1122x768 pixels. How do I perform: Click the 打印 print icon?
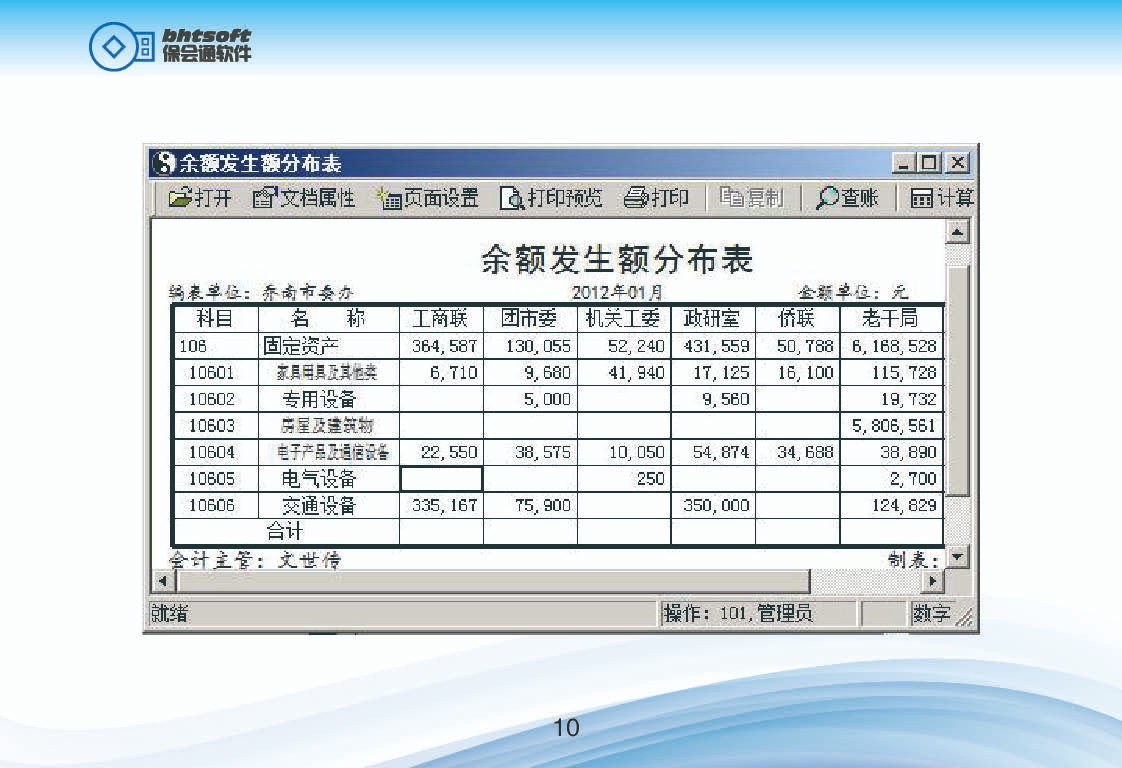point(637,198)
